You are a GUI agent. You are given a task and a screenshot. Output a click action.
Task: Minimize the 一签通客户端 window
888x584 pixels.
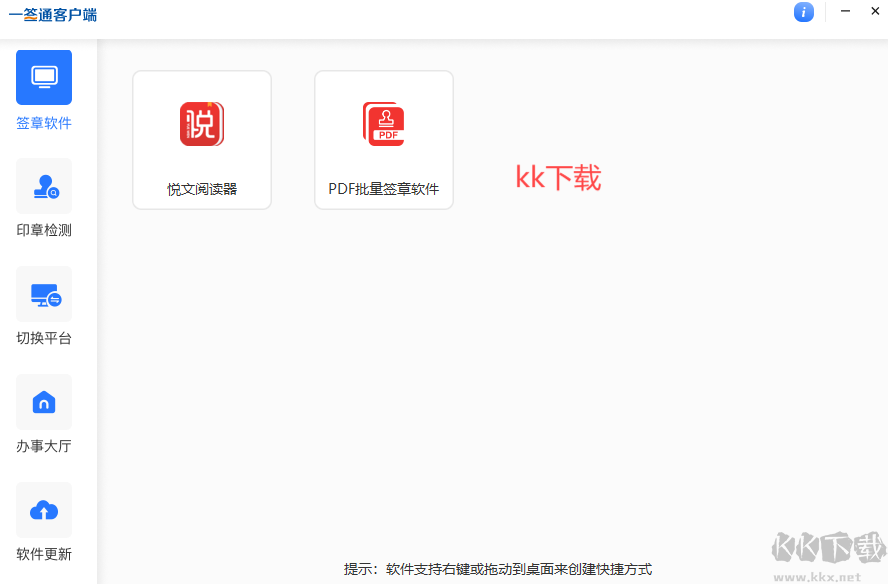[844, 11]
